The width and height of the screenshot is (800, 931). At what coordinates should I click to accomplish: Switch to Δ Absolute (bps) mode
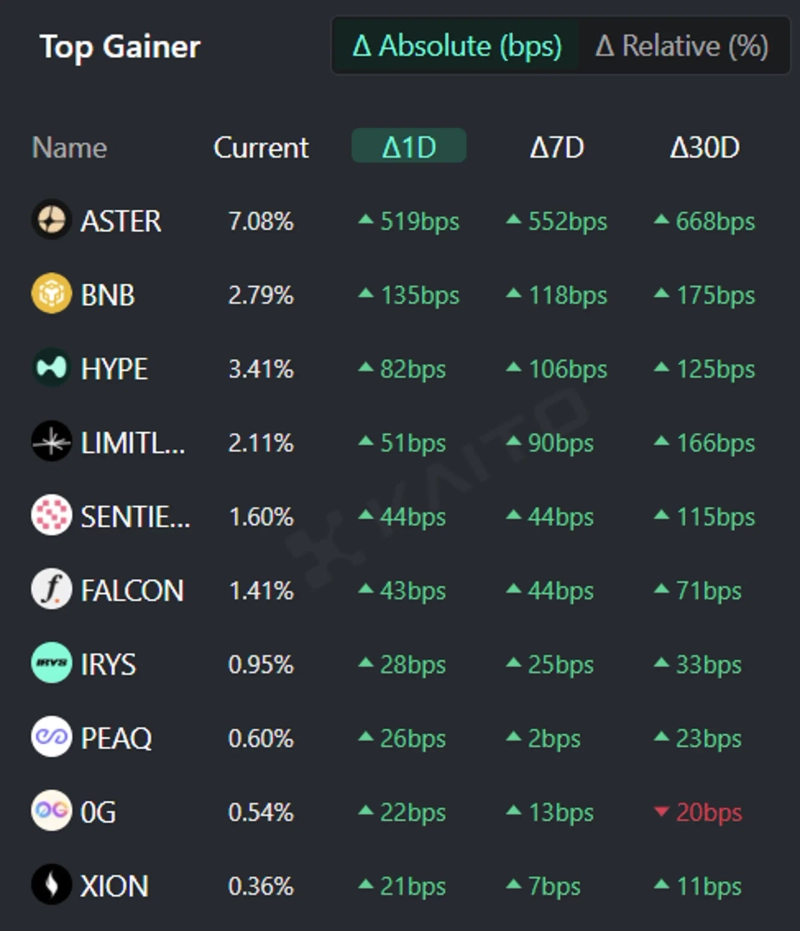click(457, 46)
